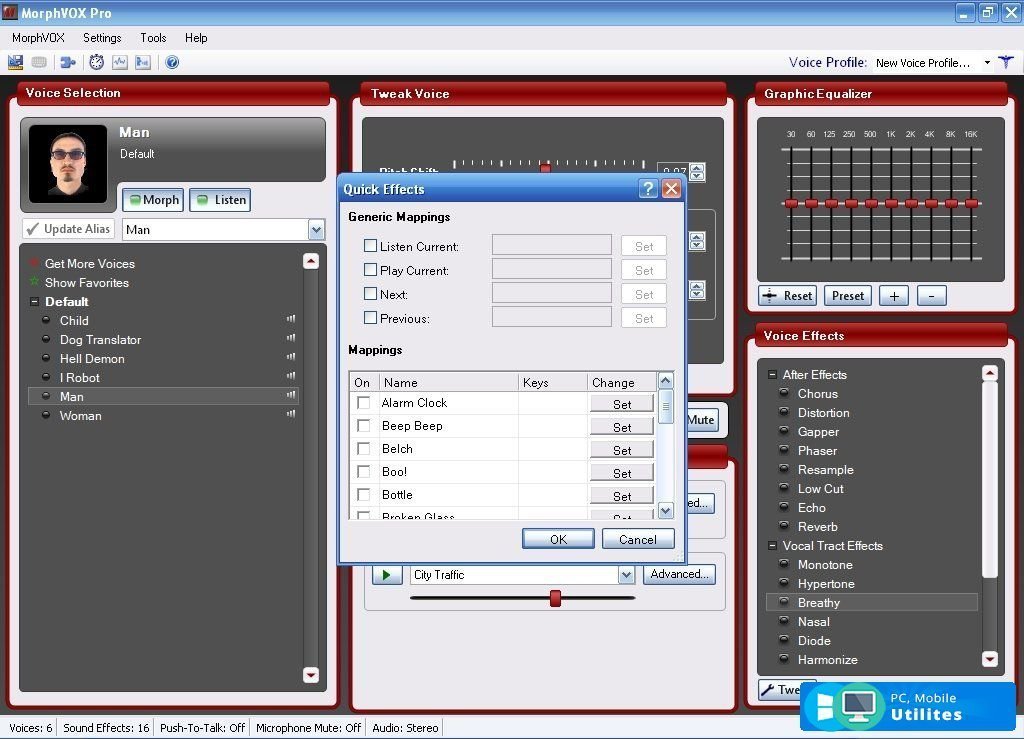Click the Set button for Beep Beep
This screenshot has height=739, width=1024.
[622, 427]
